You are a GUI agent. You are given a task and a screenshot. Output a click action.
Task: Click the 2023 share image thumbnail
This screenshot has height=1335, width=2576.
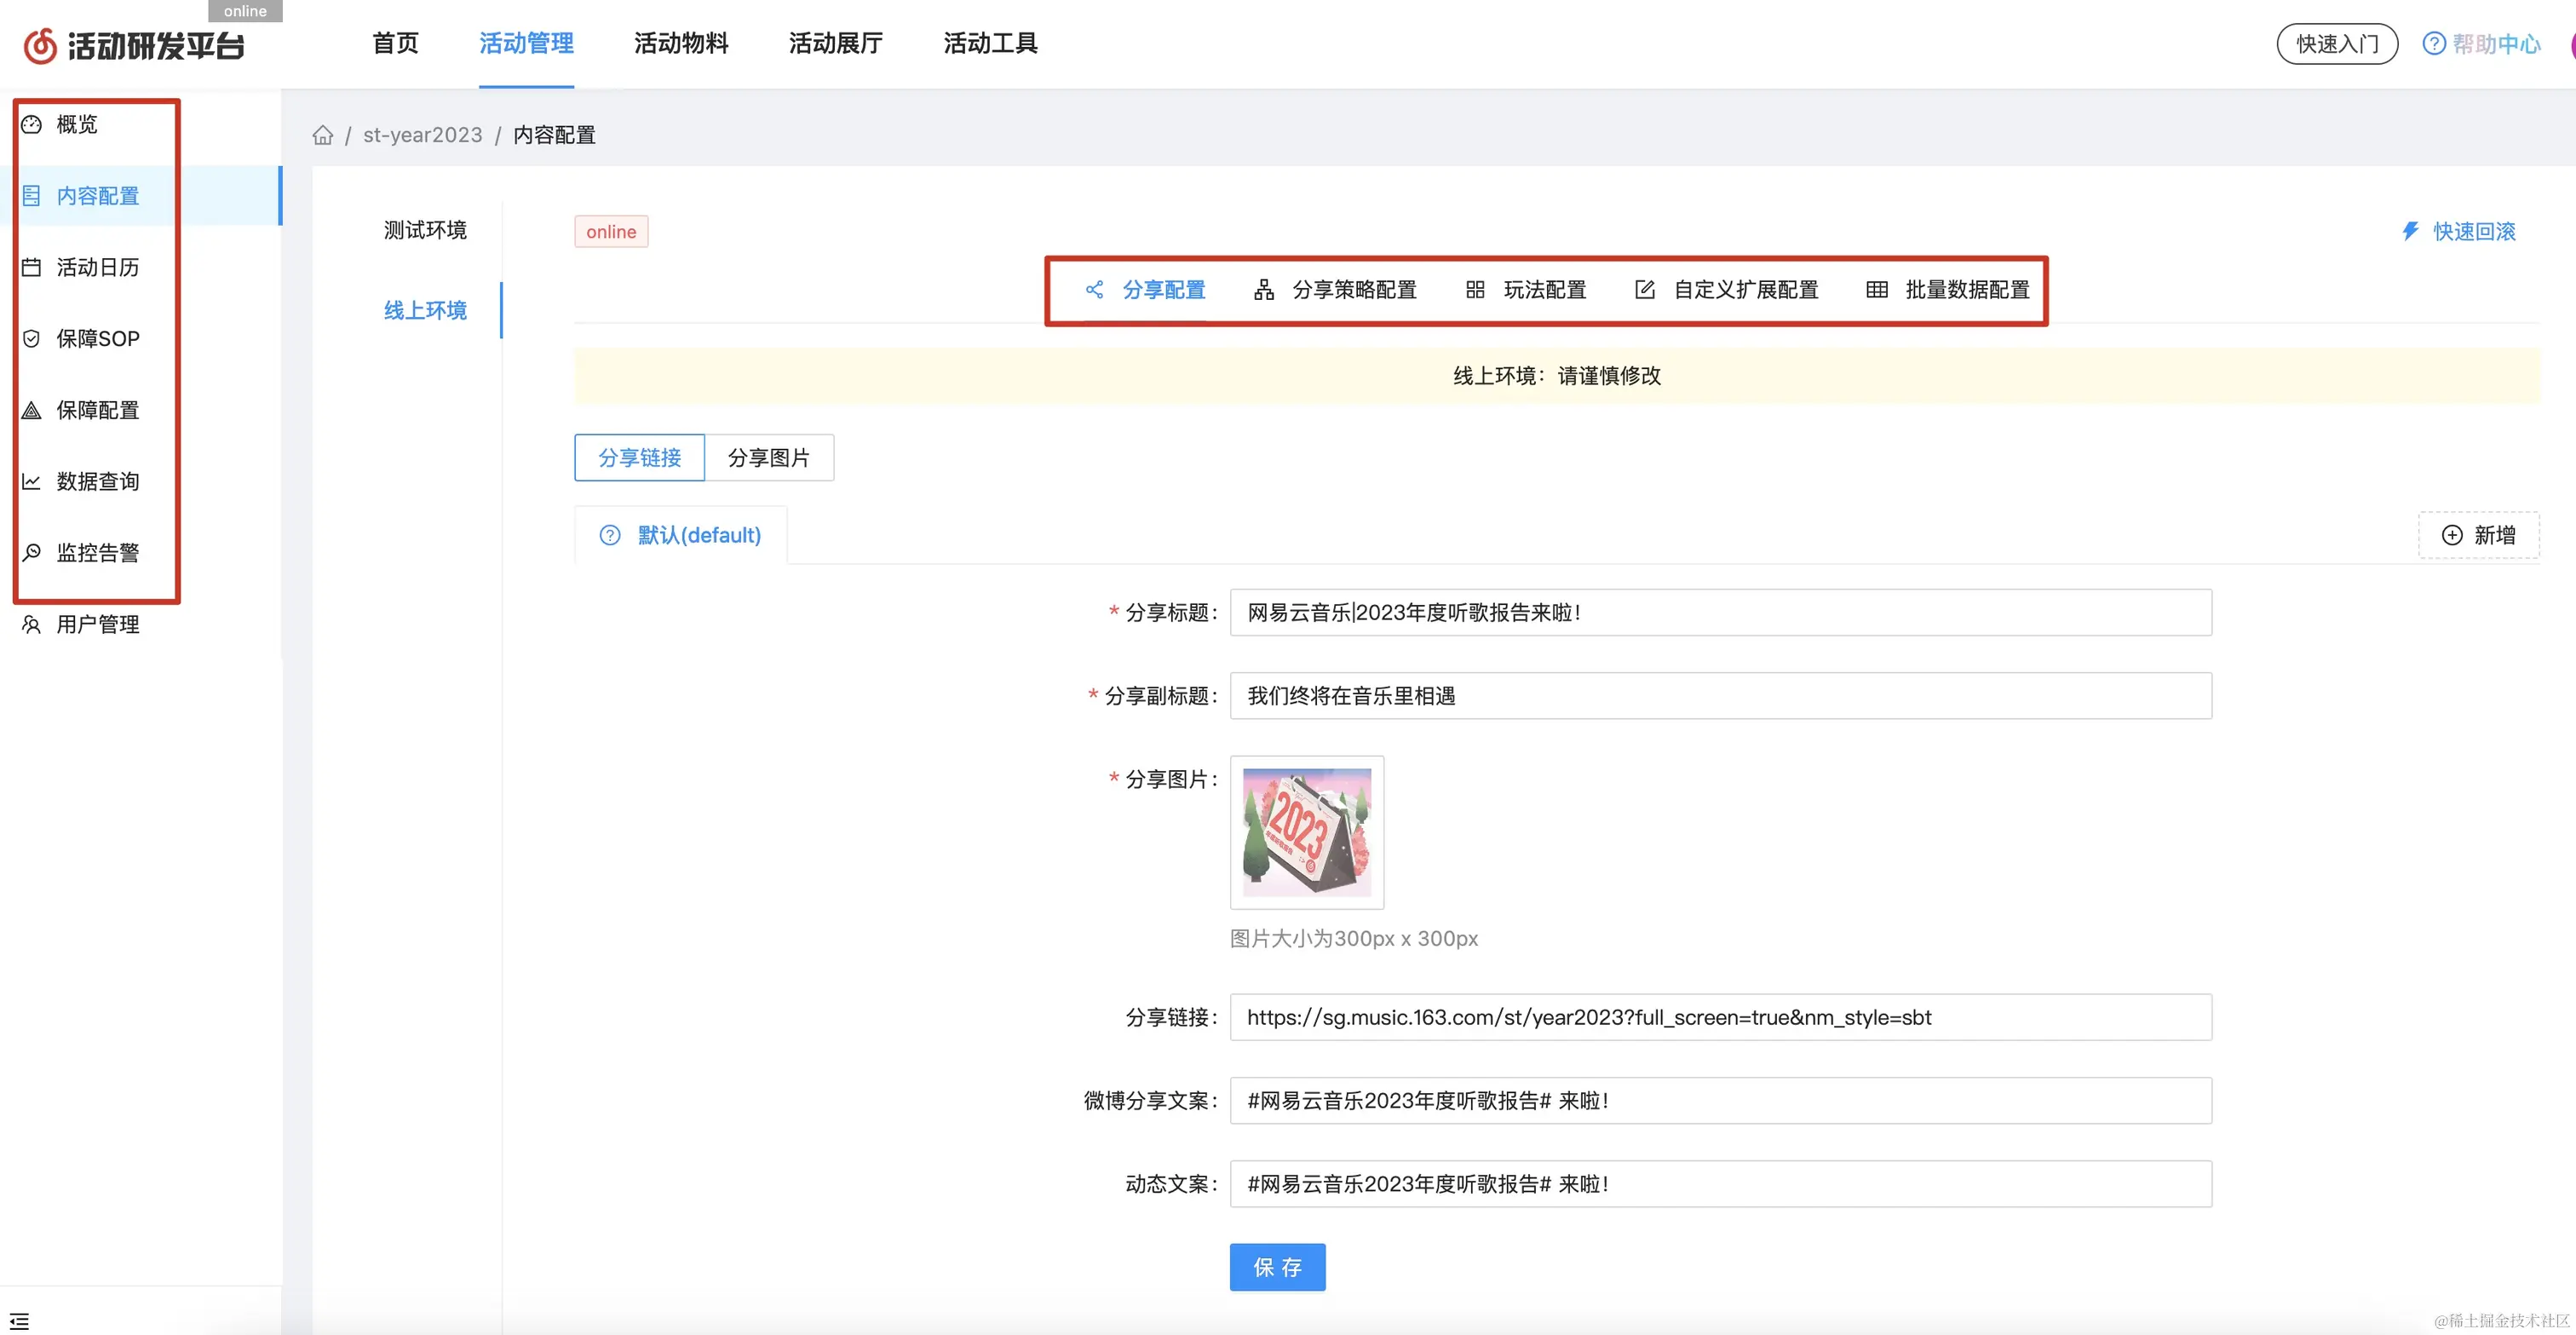tap(1307, 832)
